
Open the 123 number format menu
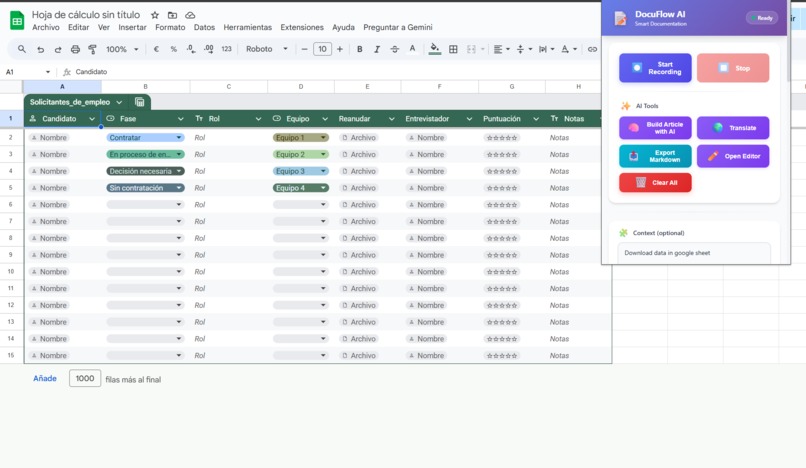click(226, 49)
